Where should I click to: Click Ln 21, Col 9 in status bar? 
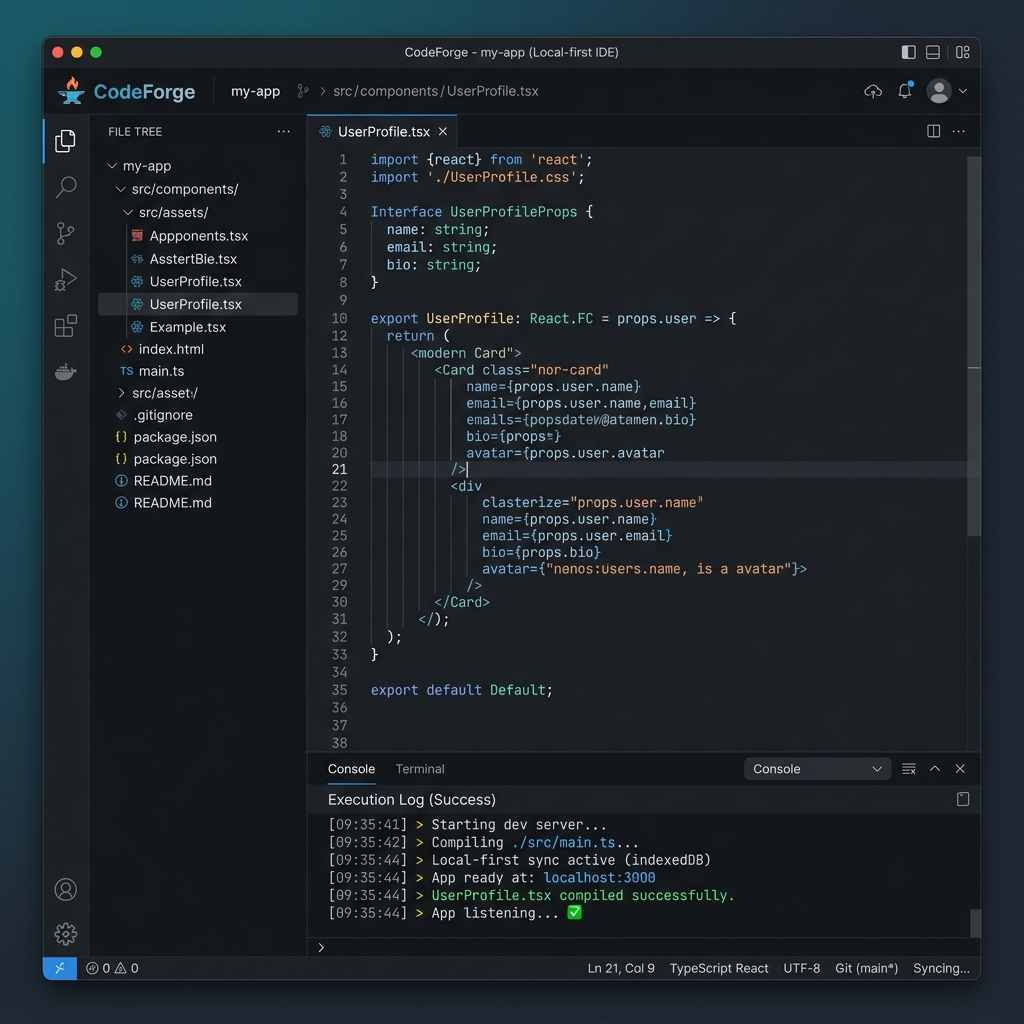(x=621, y=968)
